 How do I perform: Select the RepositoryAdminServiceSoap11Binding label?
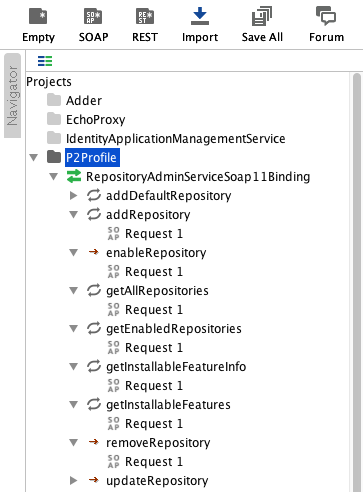[198, 176]
